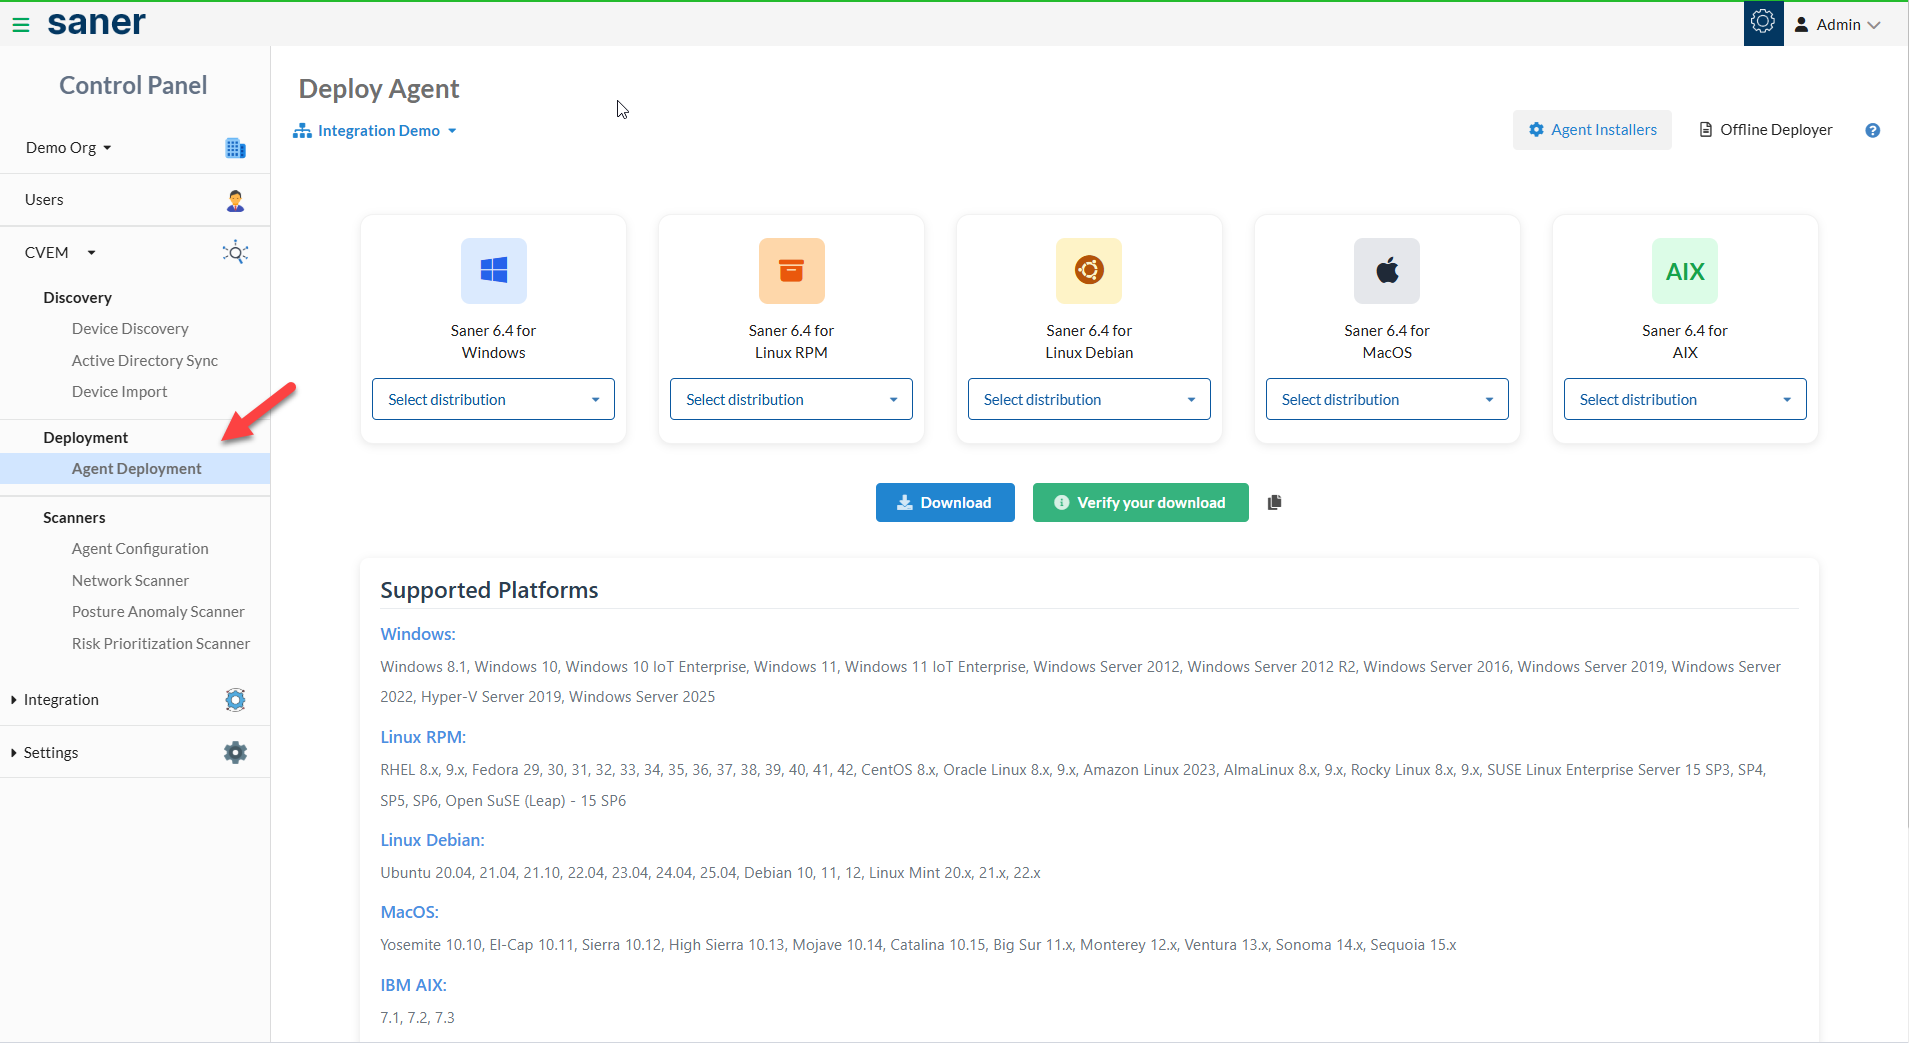Click the AIX logo icon

[1685, 271]
